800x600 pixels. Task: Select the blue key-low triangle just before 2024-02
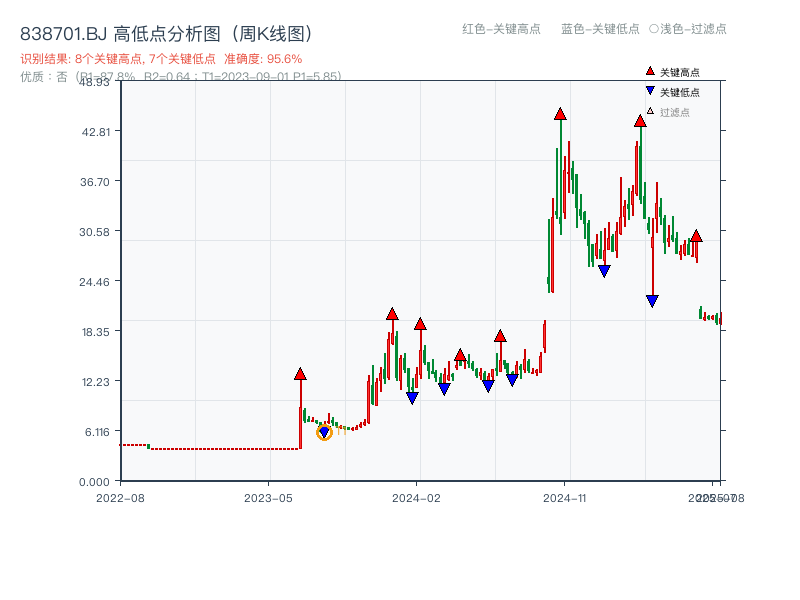[x=412, y=398]
